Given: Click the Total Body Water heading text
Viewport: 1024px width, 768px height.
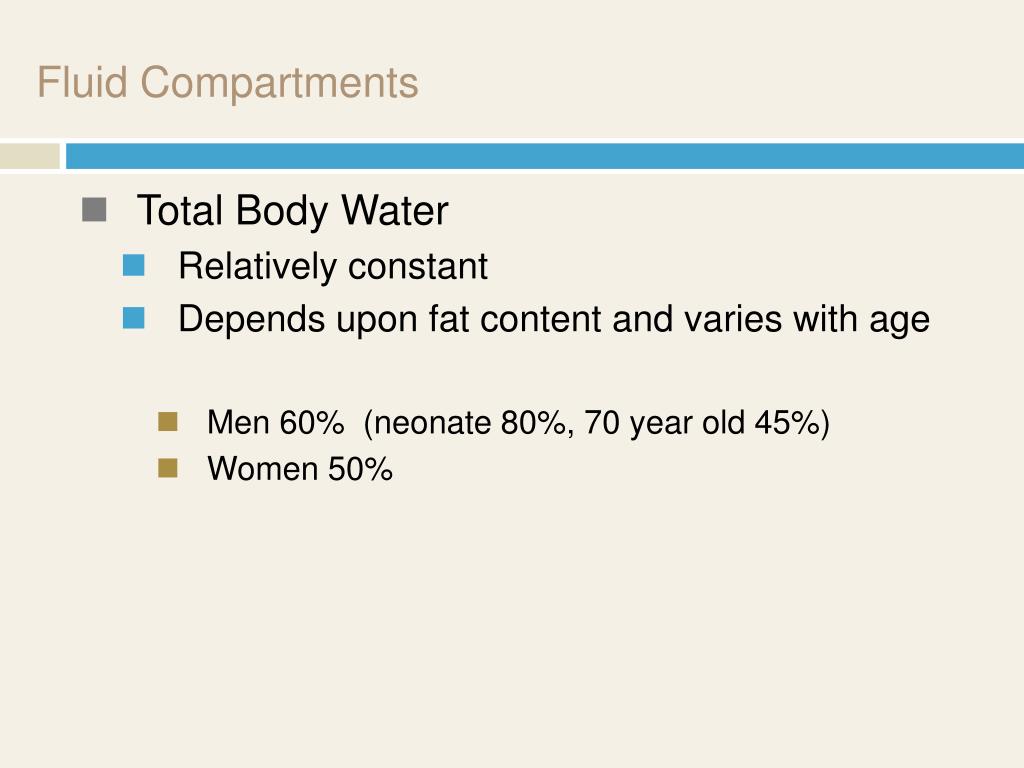Looking at the screenshot, I should [x=292, y=211].
